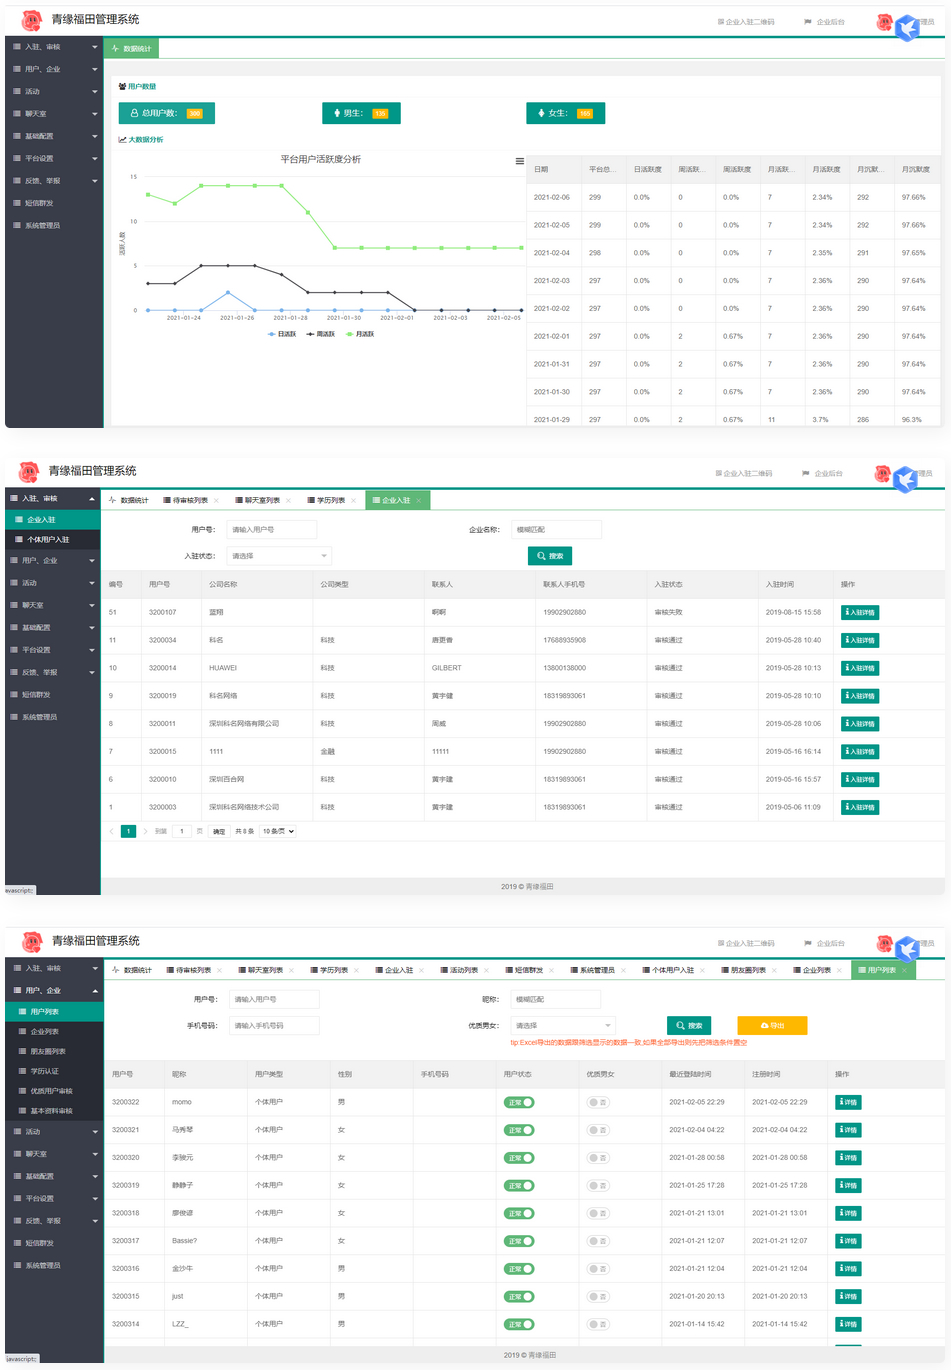Toggle the 月活跃 green legend series

point(360,334)
